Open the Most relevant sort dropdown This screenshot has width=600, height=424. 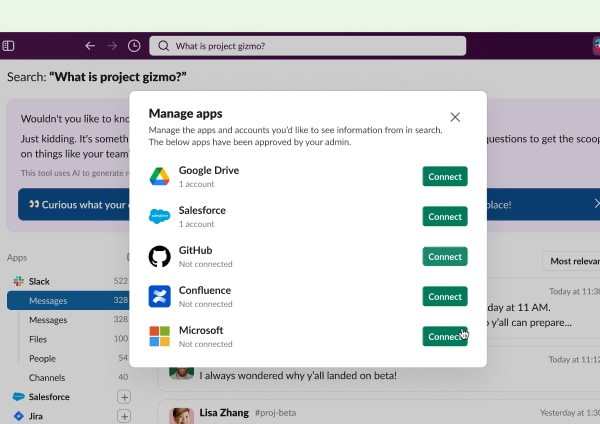click(x=573, y=261)
